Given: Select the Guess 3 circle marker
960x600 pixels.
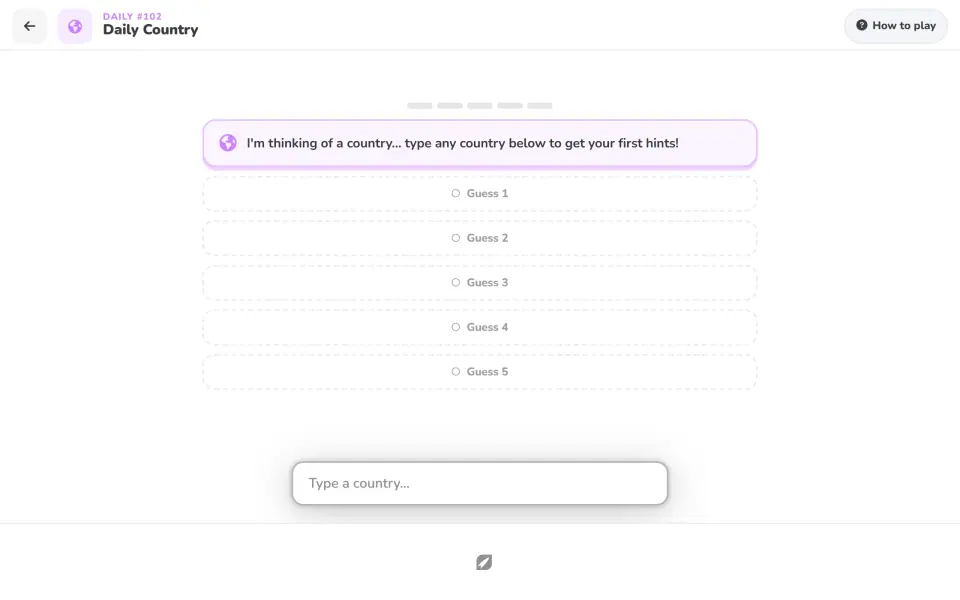Looking at the screenshot, I should tap(456, 282).
